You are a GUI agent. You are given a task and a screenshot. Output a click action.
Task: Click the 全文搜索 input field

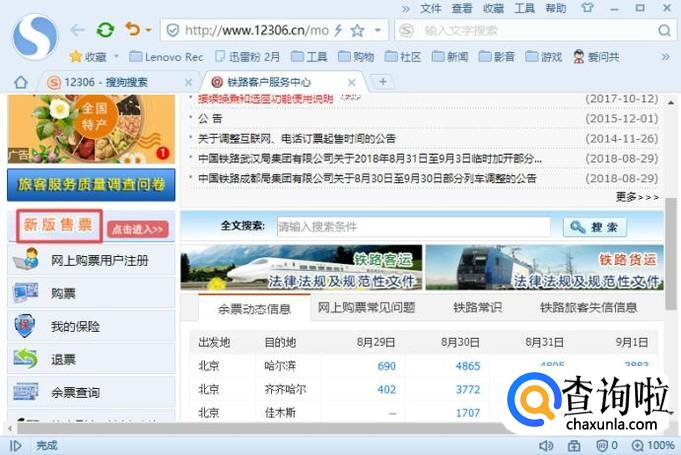point(412,227)
